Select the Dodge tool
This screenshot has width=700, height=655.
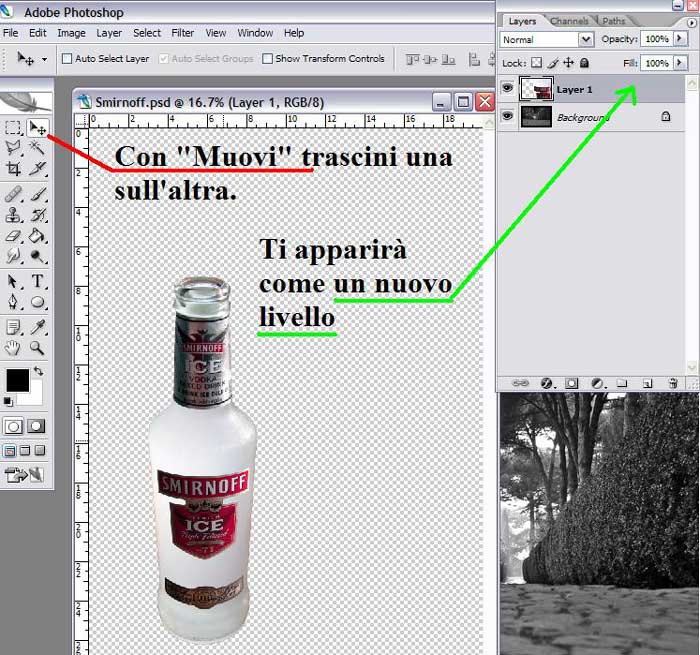point(38,255)
